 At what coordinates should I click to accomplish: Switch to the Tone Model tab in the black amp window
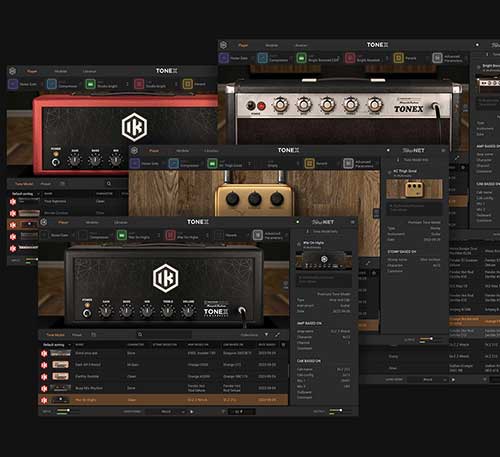point(55,335)
